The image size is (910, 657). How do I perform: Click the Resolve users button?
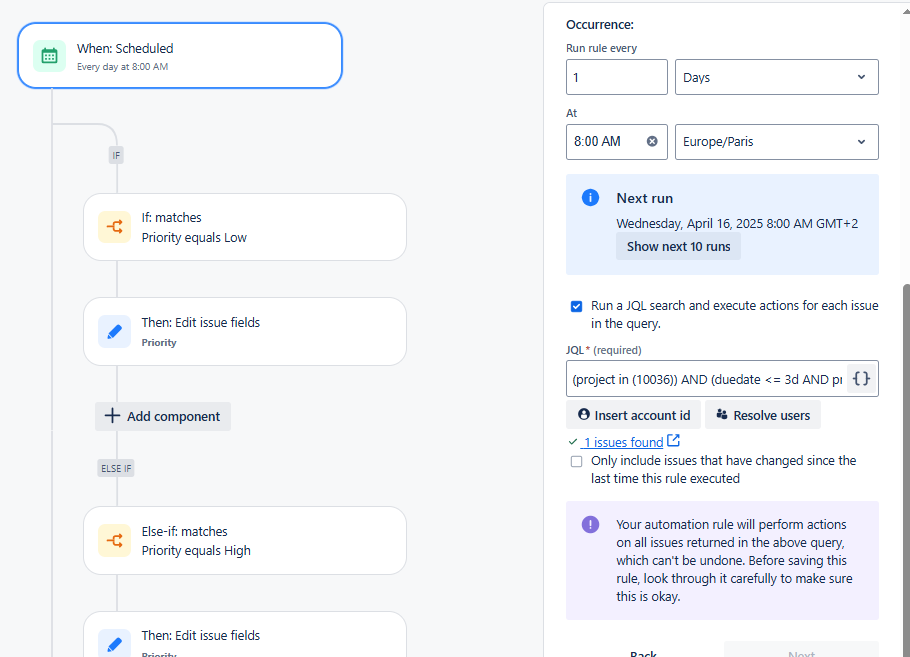click(763, 415)
